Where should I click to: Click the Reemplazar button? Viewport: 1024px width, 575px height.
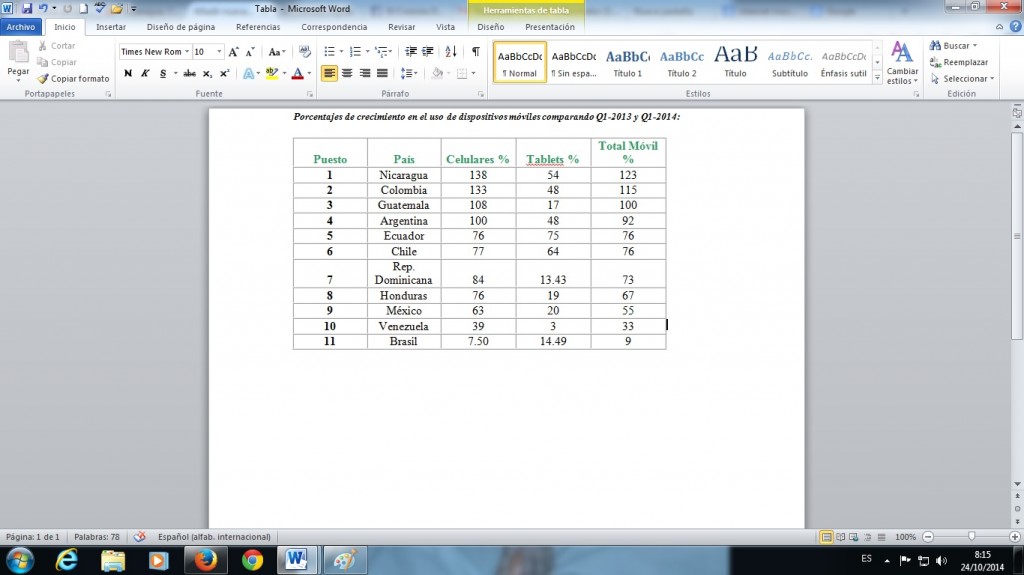coord(958,62)
